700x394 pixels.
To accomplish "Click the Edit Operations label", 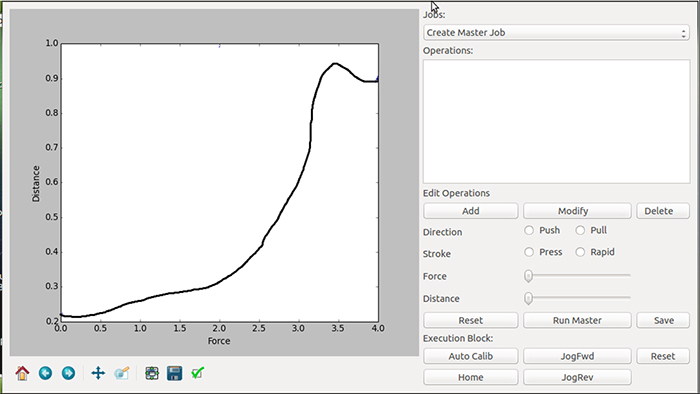I will (x=456, y=193).
